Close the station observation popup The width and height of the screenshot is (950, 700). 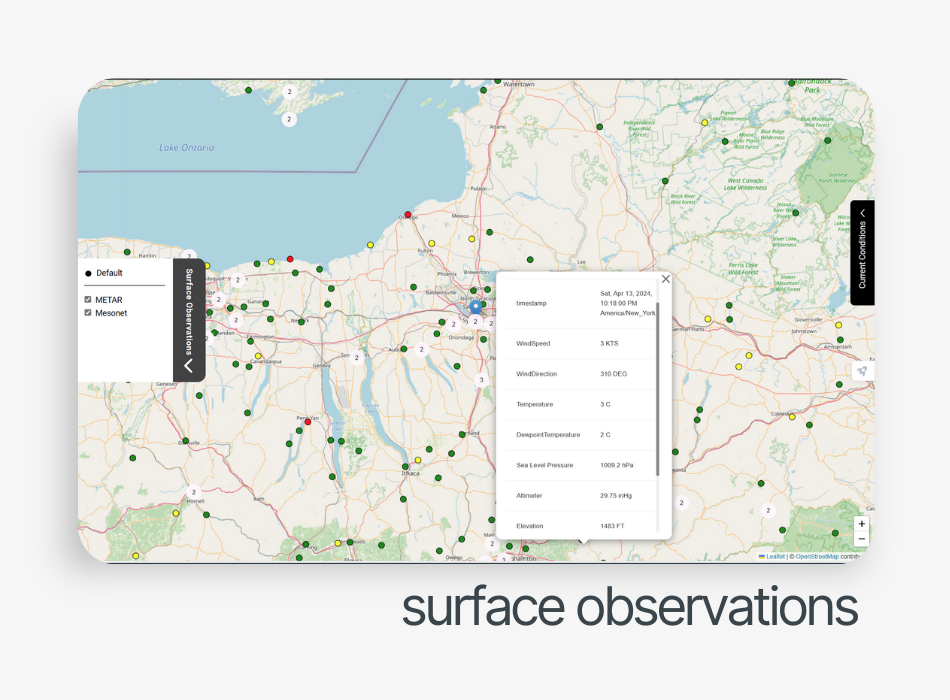[666, 279]
